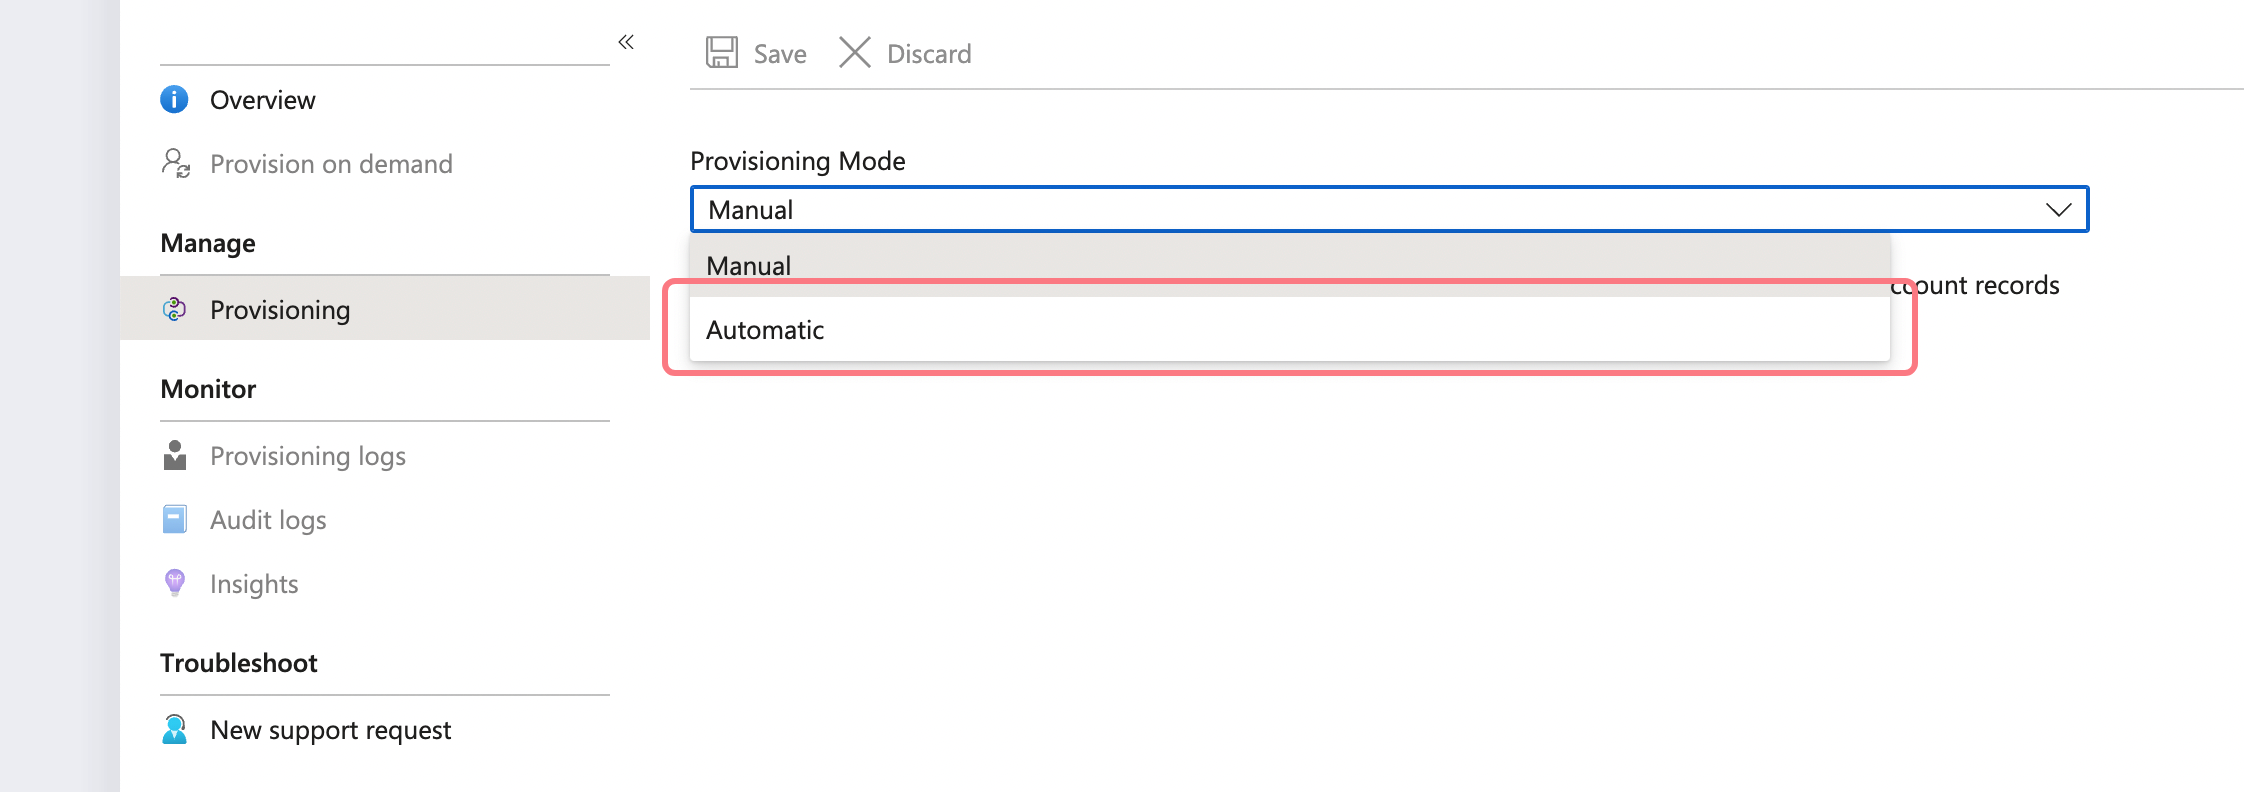Click the Discard X icon

pyautogui.click(x=854, y=53)
